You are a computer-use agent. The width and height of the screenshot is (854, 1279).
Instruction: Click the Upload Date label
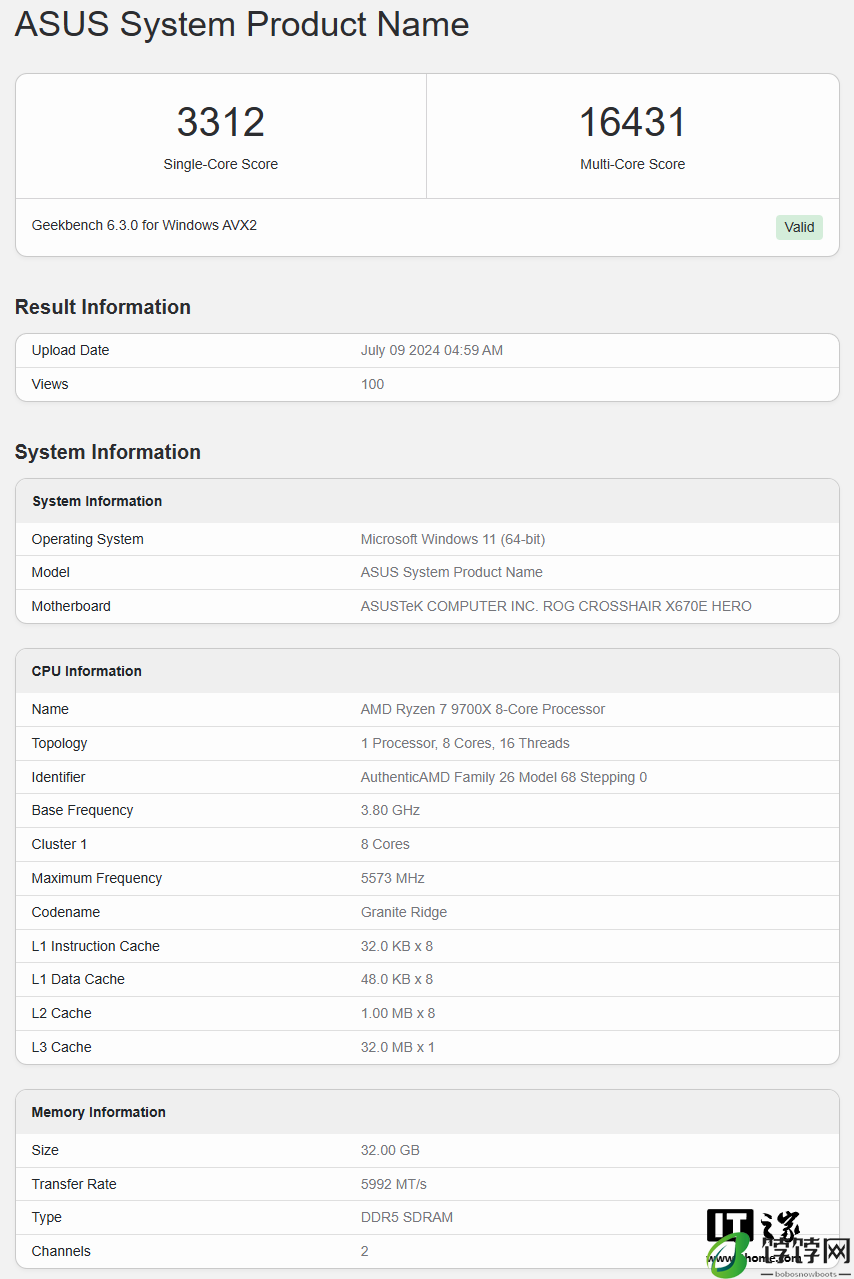pyautogui.click(x=70, y=350)
